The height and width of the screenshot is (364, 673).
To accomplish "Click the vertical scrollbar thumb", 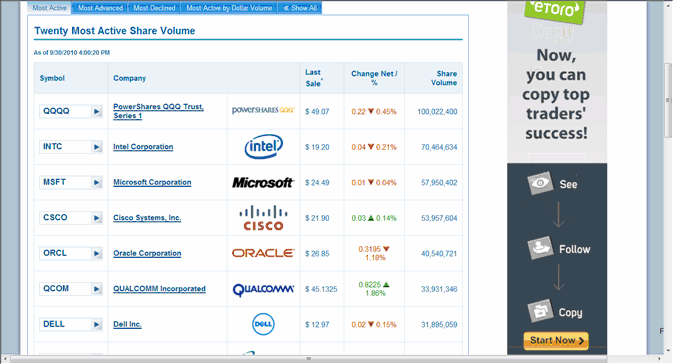I will (x=668, y=100).
